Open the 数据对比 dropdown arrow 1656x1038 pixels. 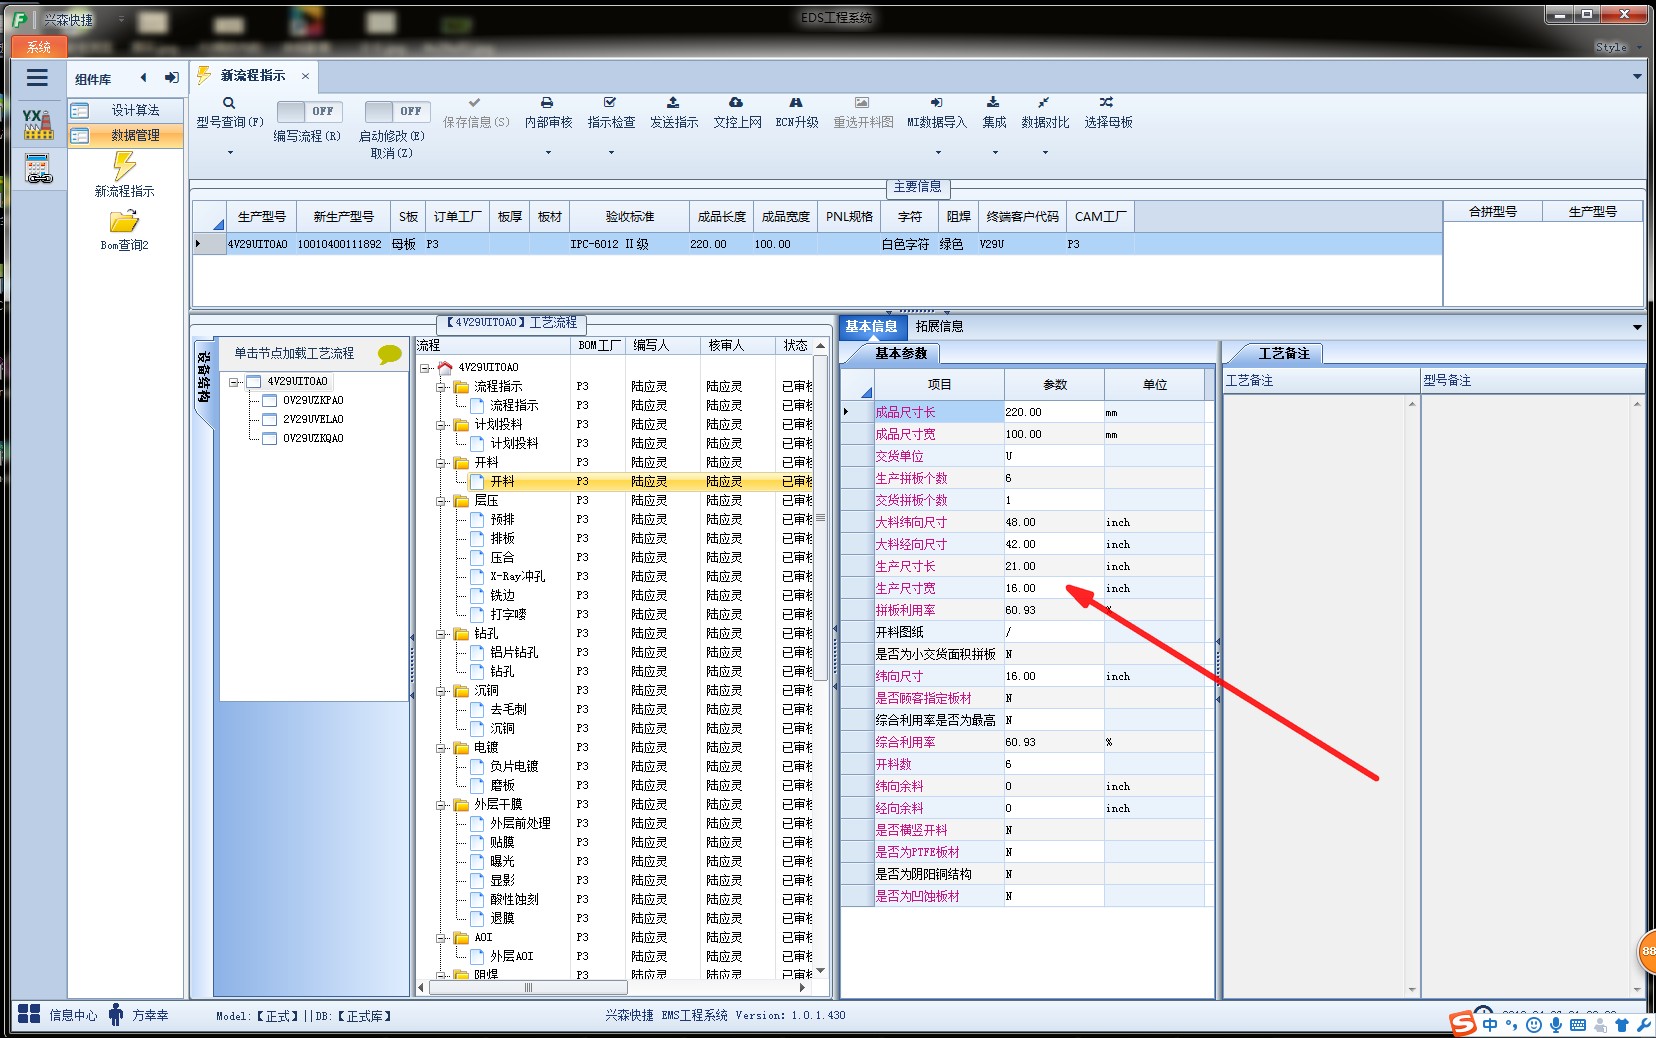[1045, 153]
